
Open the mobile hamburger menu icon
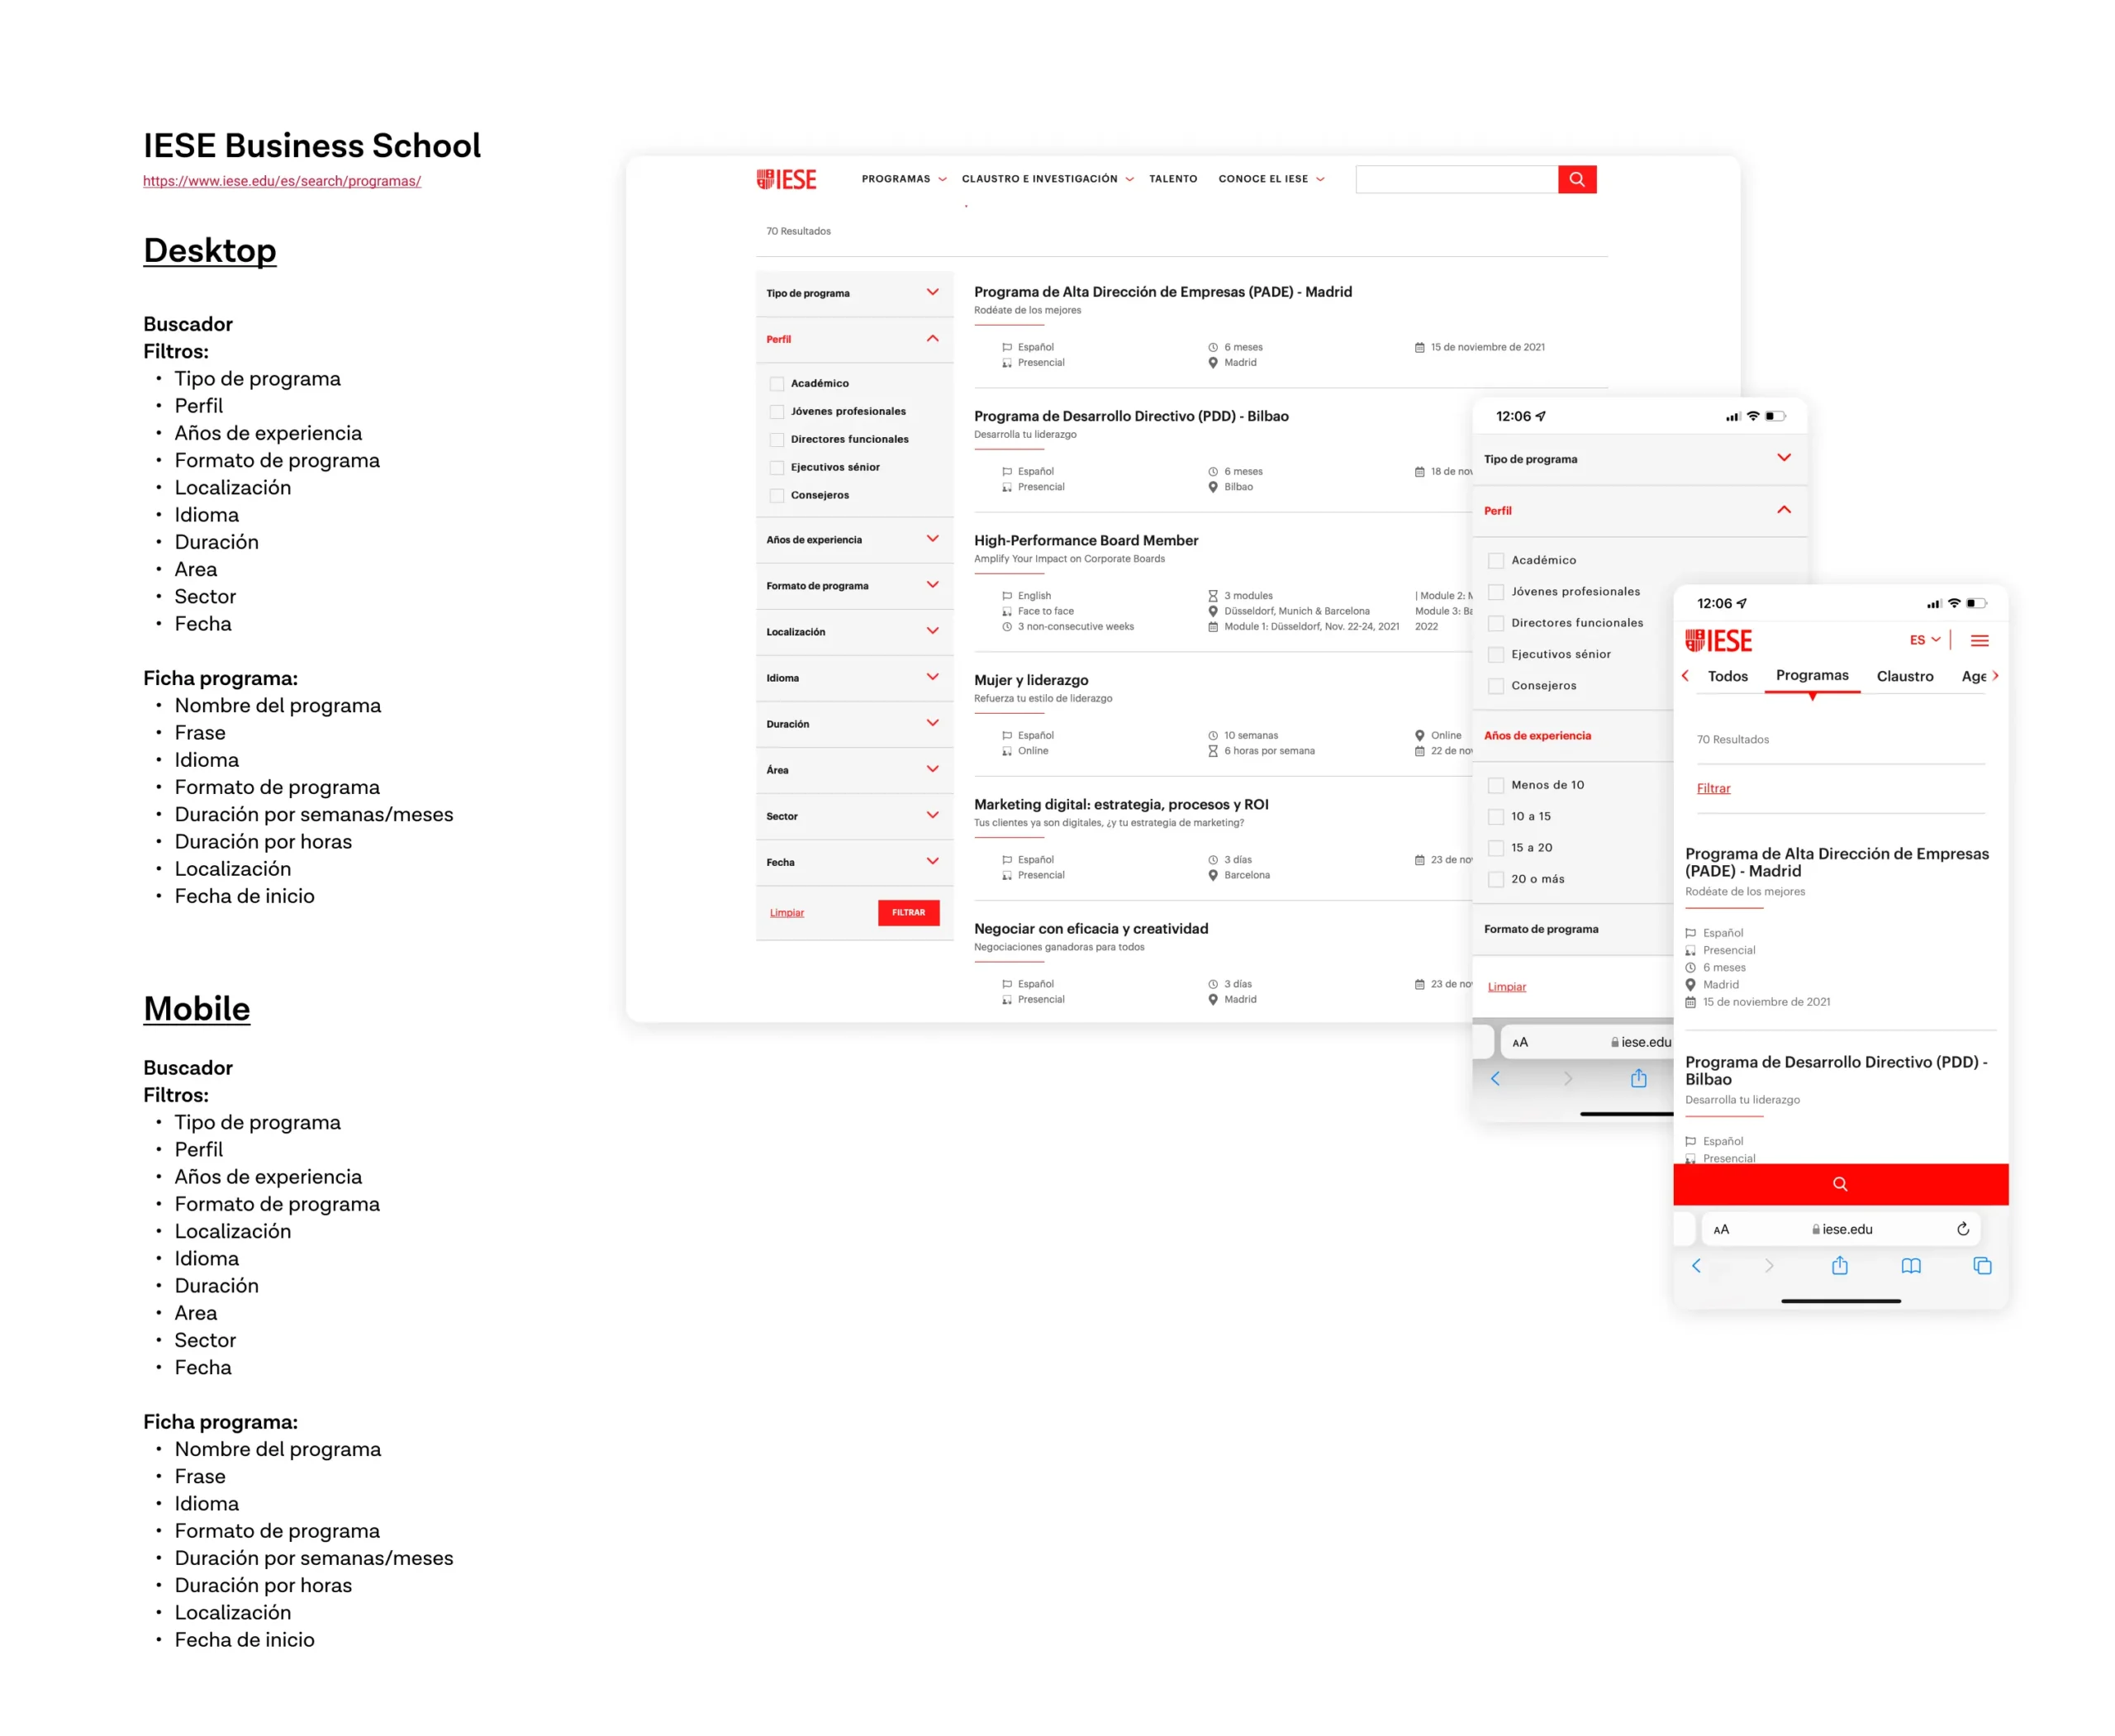coord(1979,640)
